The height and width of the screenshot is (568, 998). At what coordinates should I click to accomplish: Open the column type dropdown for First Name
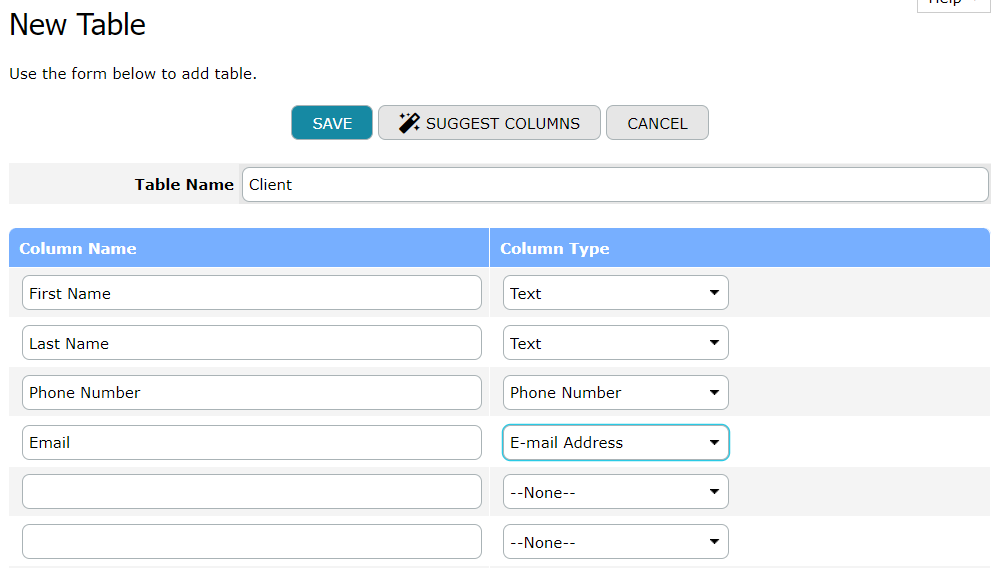tap(615, 293)
